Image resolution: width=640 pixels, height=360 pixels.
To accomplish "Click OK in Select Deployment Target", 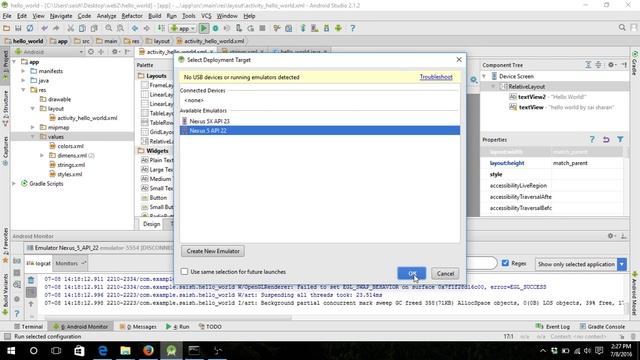I will (412, 273).
